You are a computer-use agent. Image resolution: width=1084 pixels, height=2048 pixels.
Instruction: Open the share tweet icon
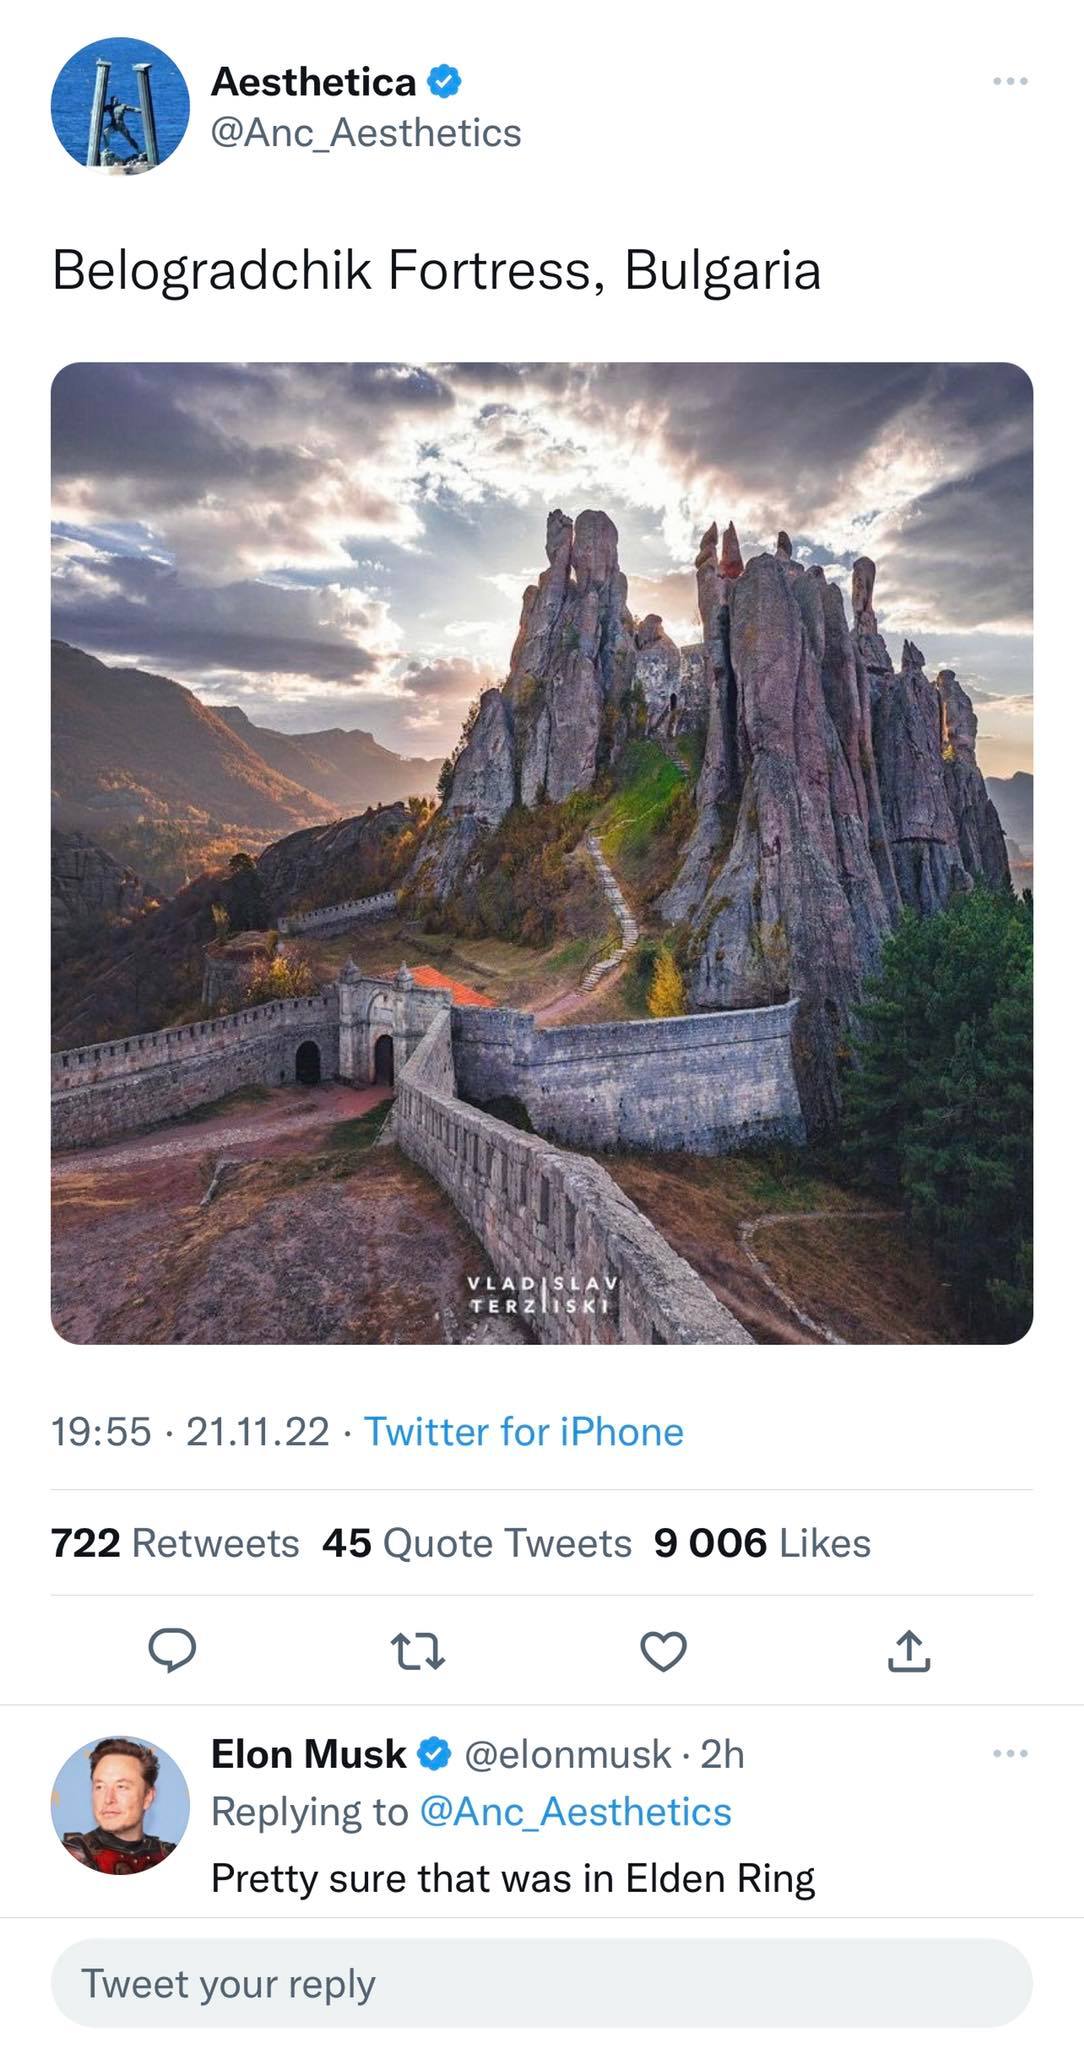(x=908, y=1651)
